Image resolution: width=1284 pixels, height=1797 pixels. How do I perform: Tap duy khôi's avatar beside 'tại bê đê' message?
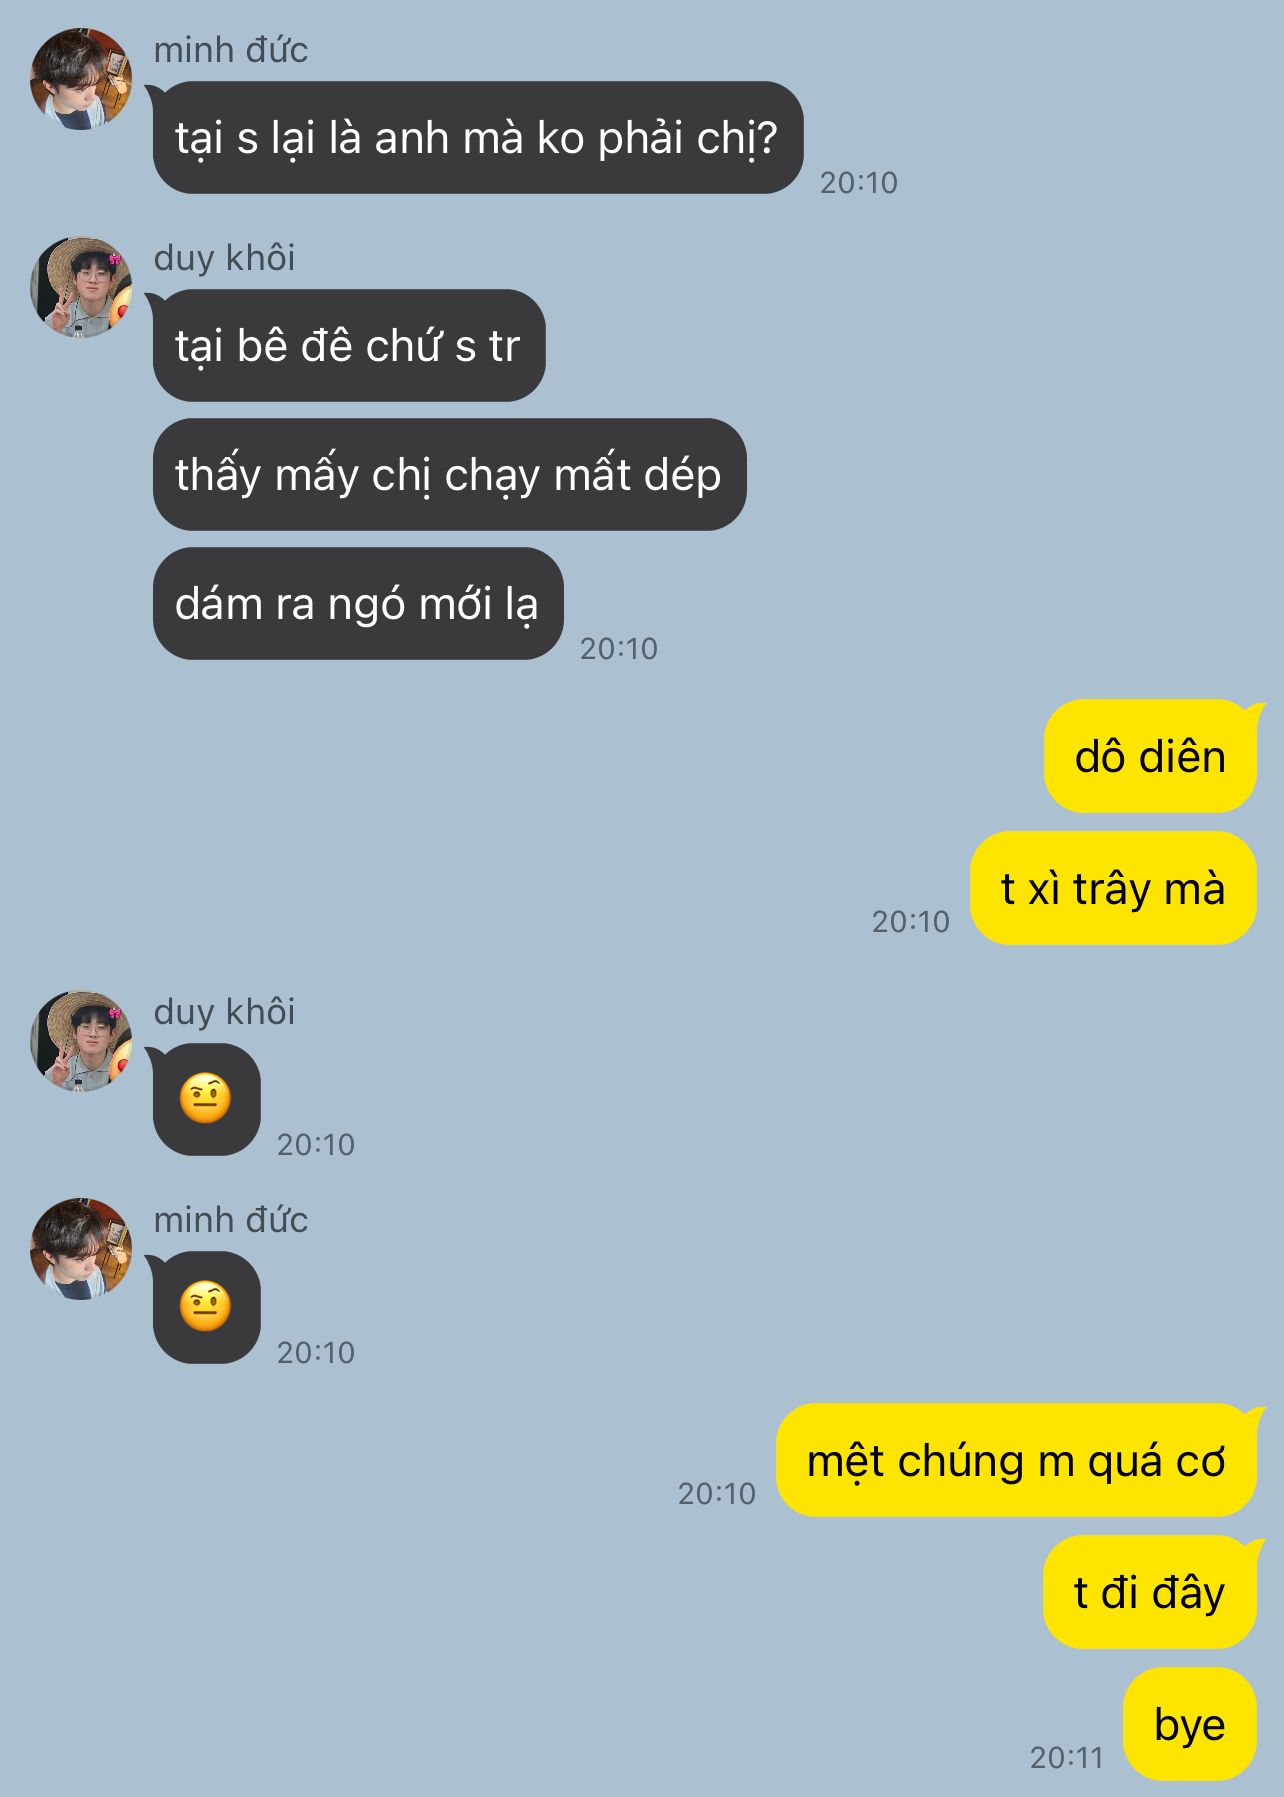81,287
